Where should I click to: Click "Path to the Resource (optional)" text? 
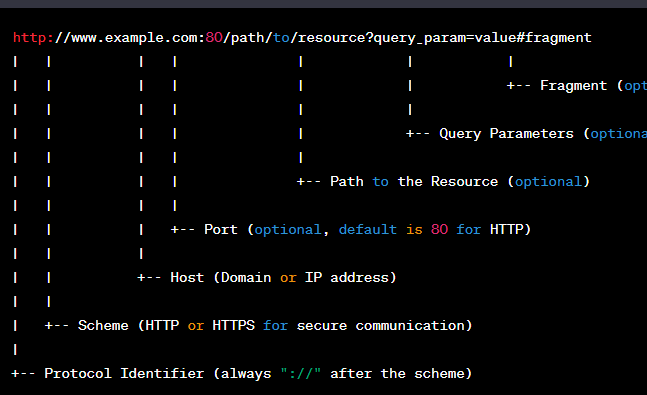460,182
